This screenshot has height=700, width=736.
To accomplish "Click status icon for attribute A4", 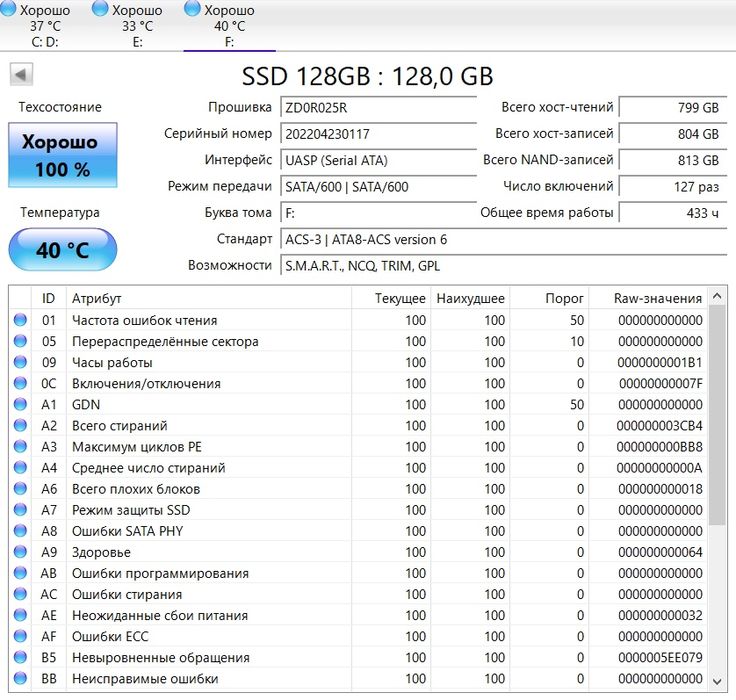I will 20,467.
